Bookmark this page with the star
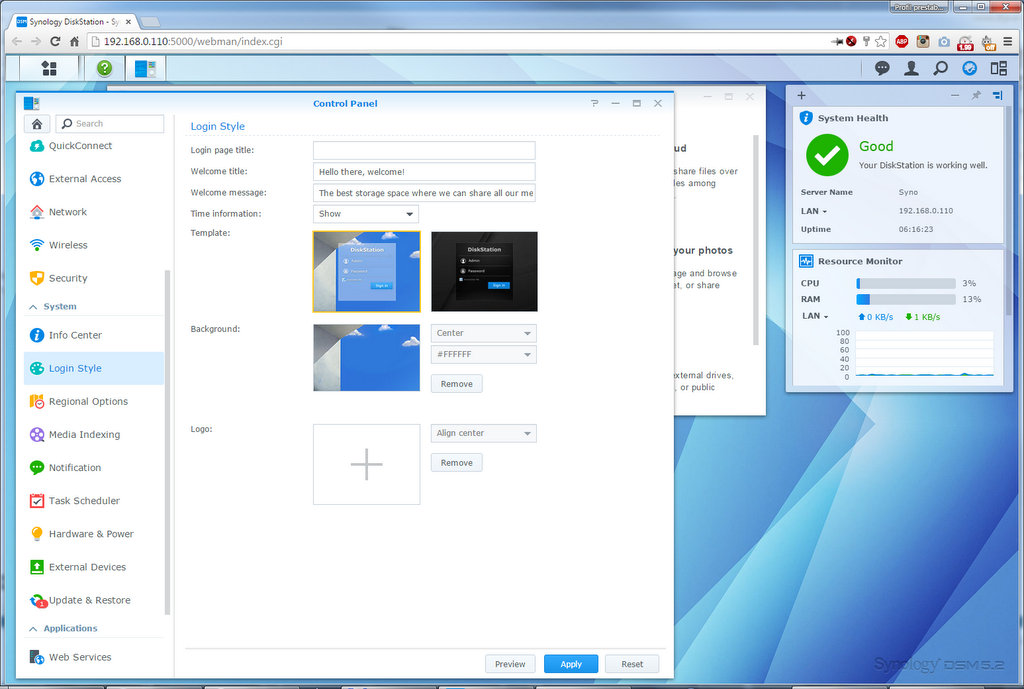The width and height of the screenshot is (1024, 689). click(x=881, y=41)
